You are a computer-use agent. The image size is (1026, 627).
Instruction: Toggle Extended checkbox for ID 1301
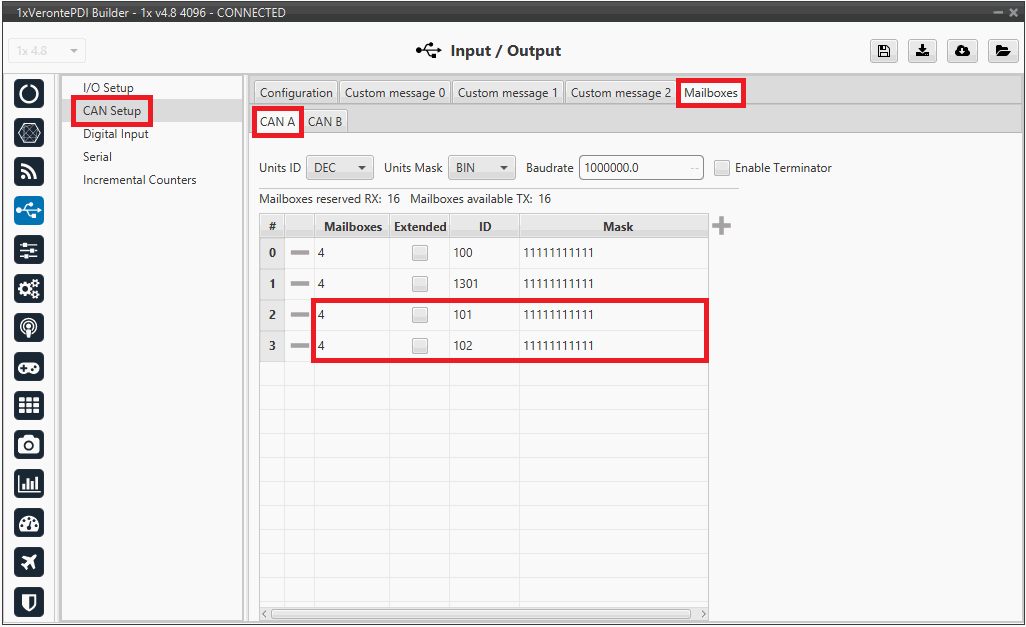pos(419,284)
